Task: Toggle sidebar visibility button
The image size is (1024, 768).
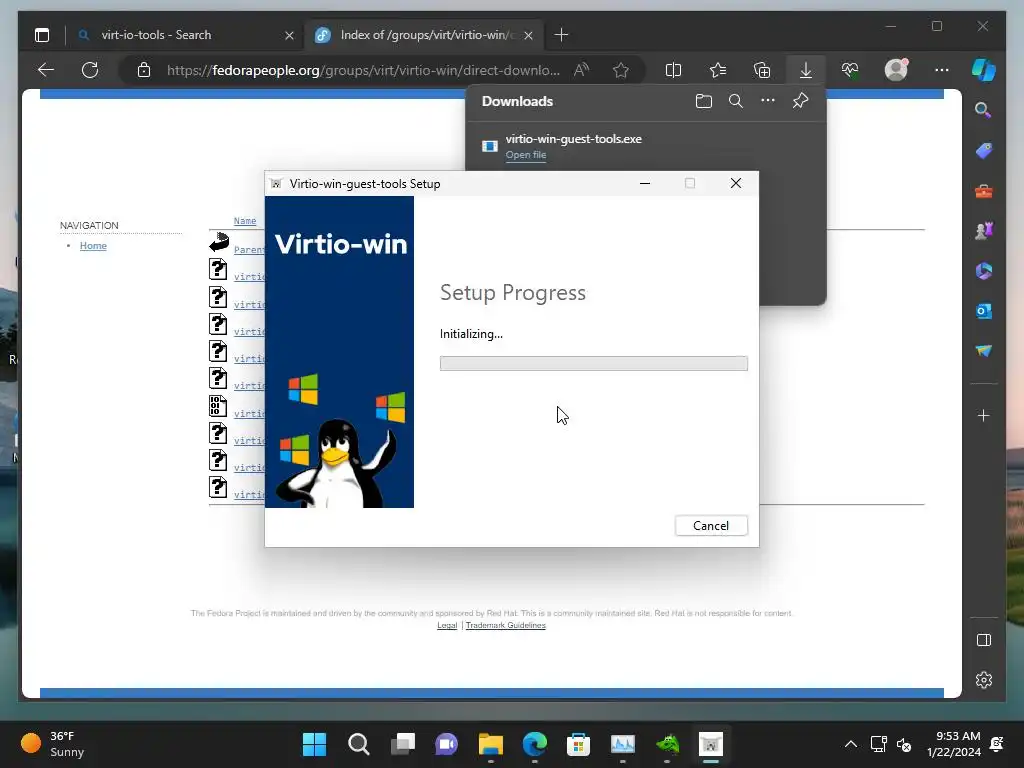Action: (984, 640)
